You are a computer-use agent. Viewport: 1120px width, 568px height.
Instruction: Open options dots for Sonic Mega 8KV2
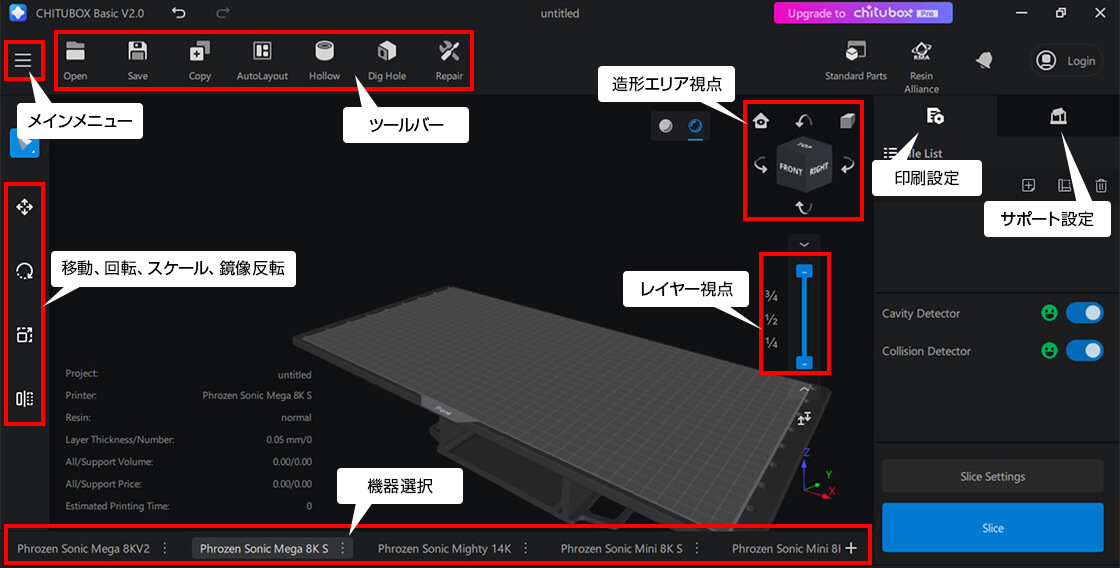pyautogui.click(x=166, y=548)
